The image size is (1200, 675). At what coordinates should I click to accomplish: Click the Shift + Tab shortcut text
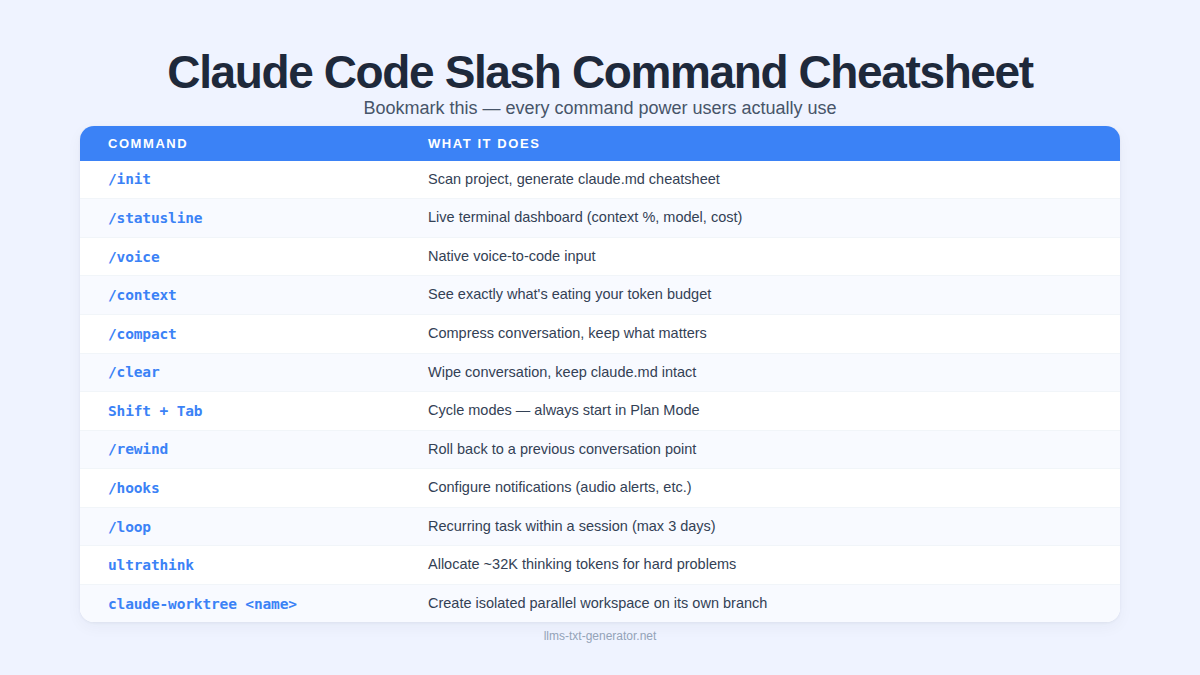click(155, 411)
